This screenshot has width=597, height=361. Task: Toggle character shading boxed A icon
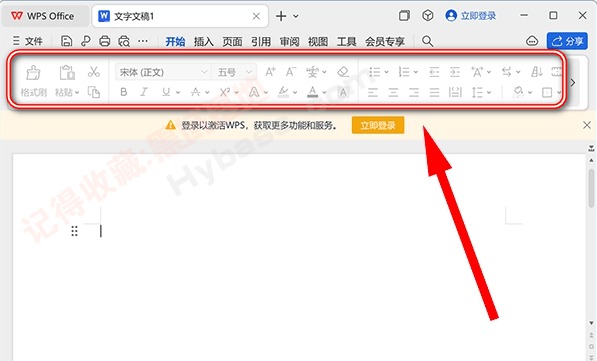tap(343, 92)
